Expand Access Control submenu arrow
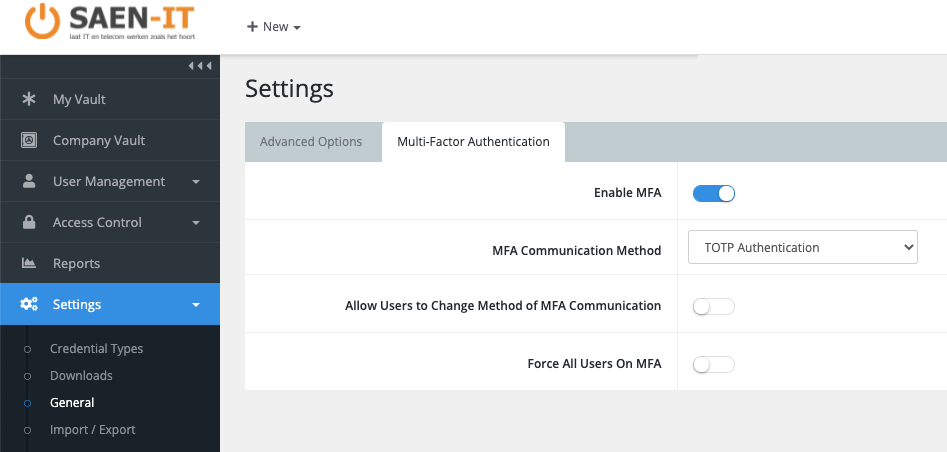 click(x=196, y=223)
